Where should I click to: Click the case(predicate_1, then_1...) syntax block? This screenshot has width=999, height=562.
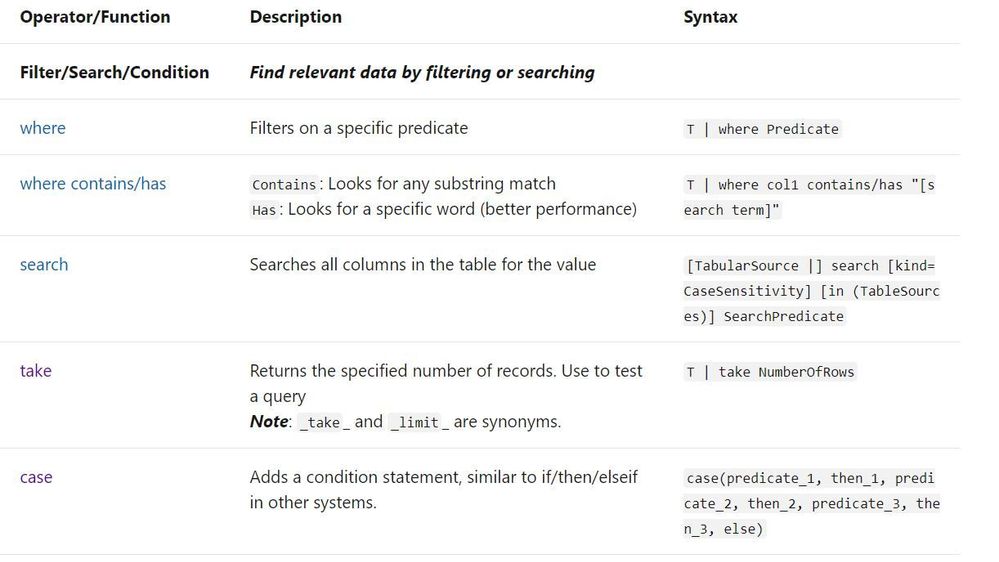[x=811, y=503]
